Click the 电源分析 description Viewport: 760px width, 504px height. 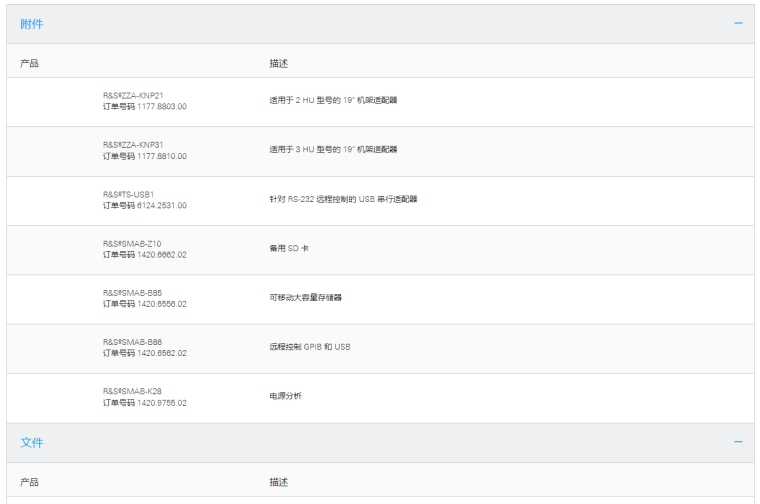tap(285, 396)
